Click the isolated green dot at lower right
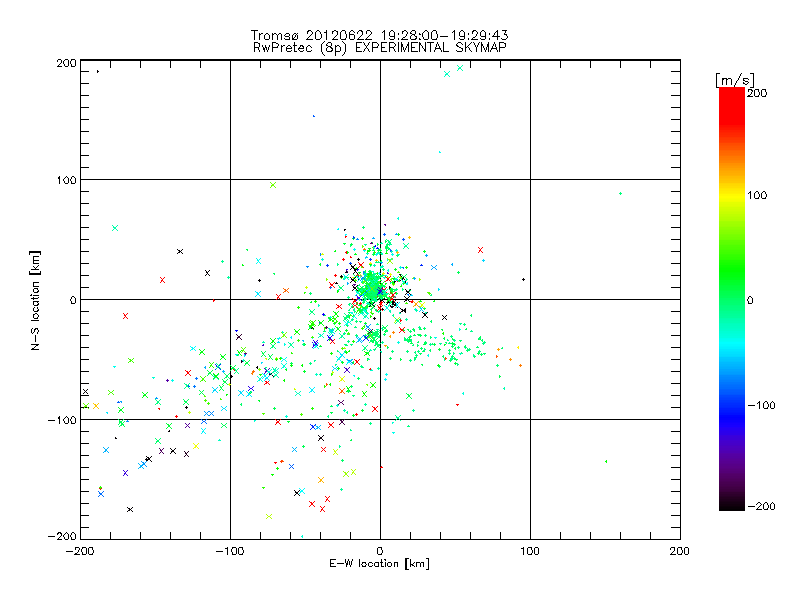The image size is (800, 600). tap(606, 462)
